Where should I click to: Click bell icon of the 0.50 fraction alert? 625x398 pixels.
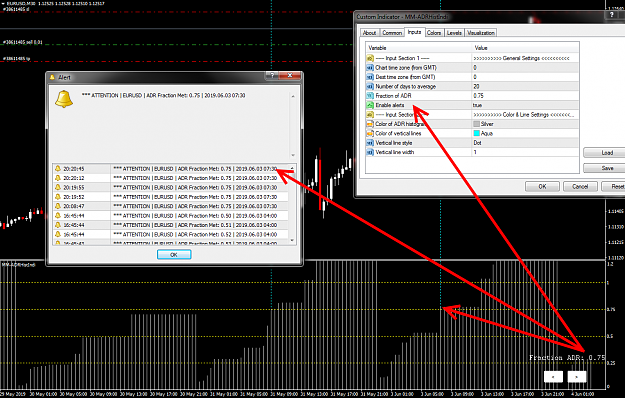(x=58, y=216)
